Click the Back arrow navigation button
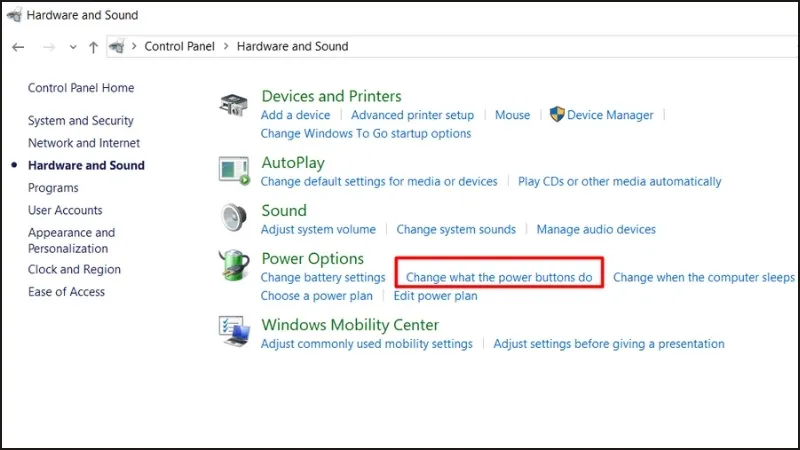The width and height of the screenshot is (800, 450). click(18, 47)
